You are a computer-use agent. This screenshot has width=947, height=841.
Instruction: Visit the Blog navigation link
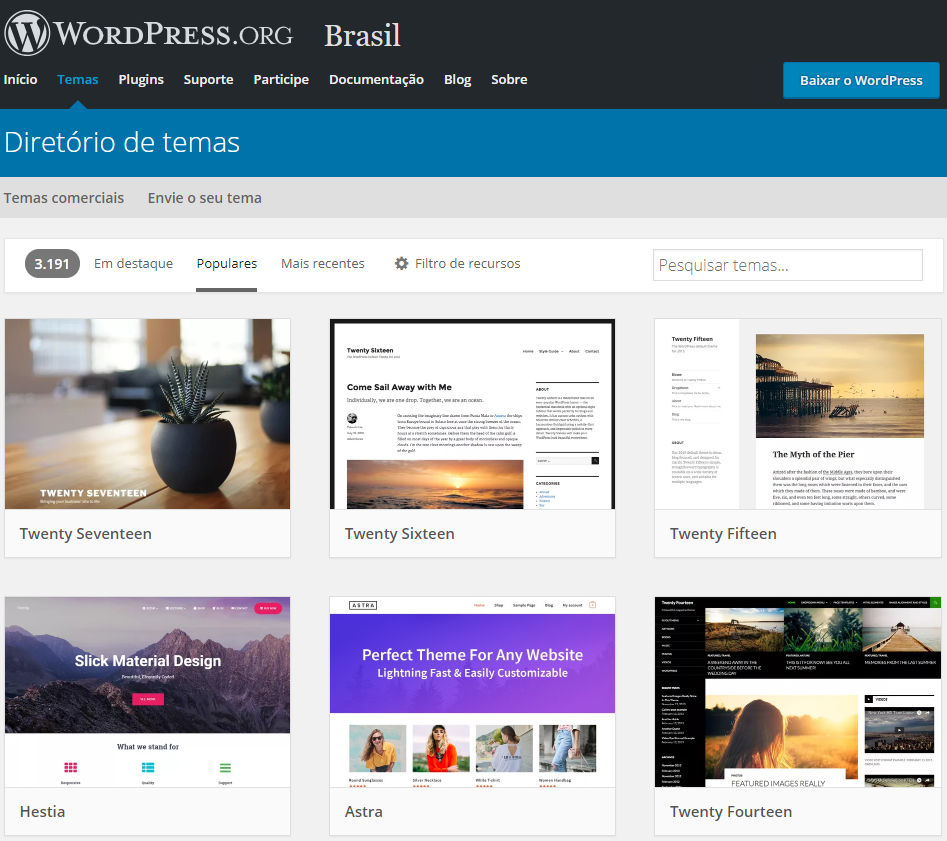coord(457,80)
